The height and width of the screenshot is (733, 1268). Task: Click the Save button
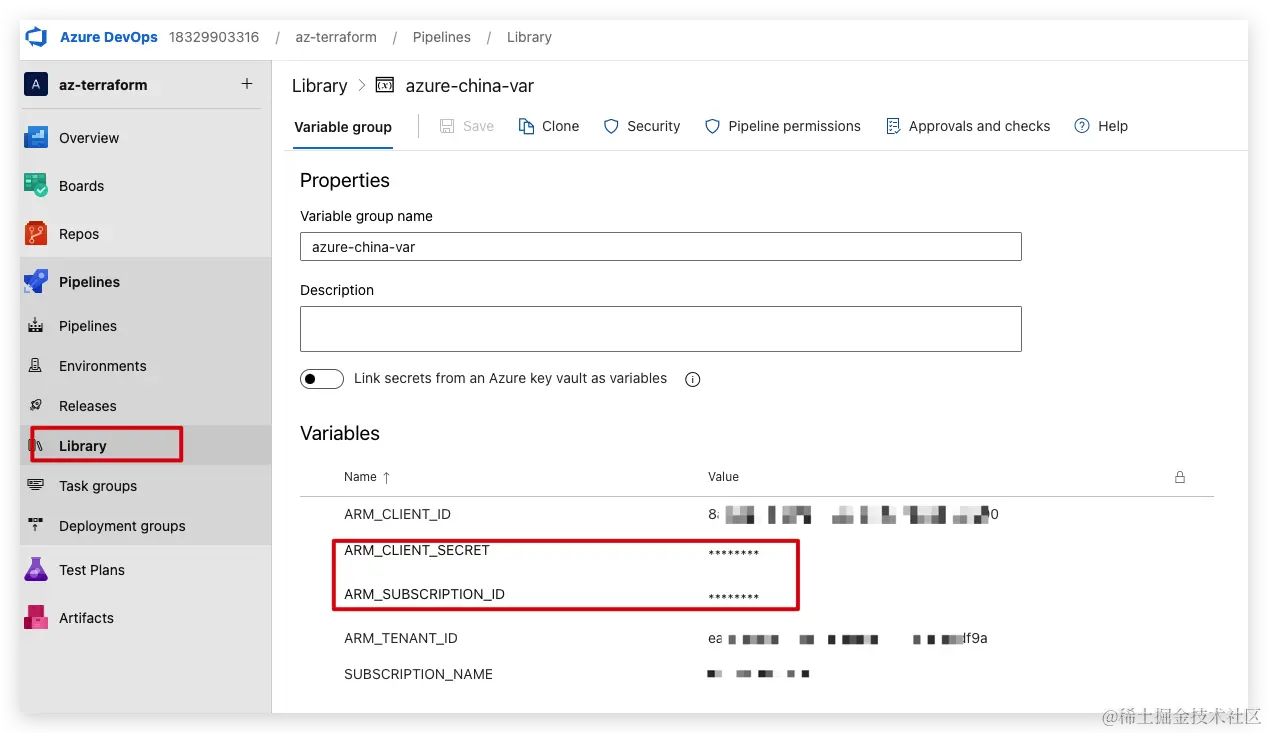click(467, 126)
